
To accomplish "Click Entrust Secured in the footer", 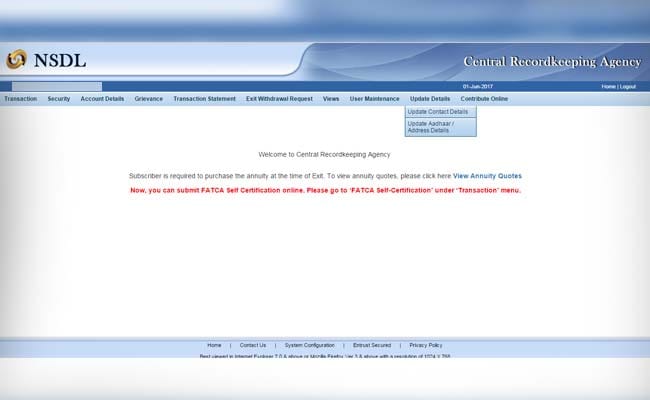I will coord(372,345).
